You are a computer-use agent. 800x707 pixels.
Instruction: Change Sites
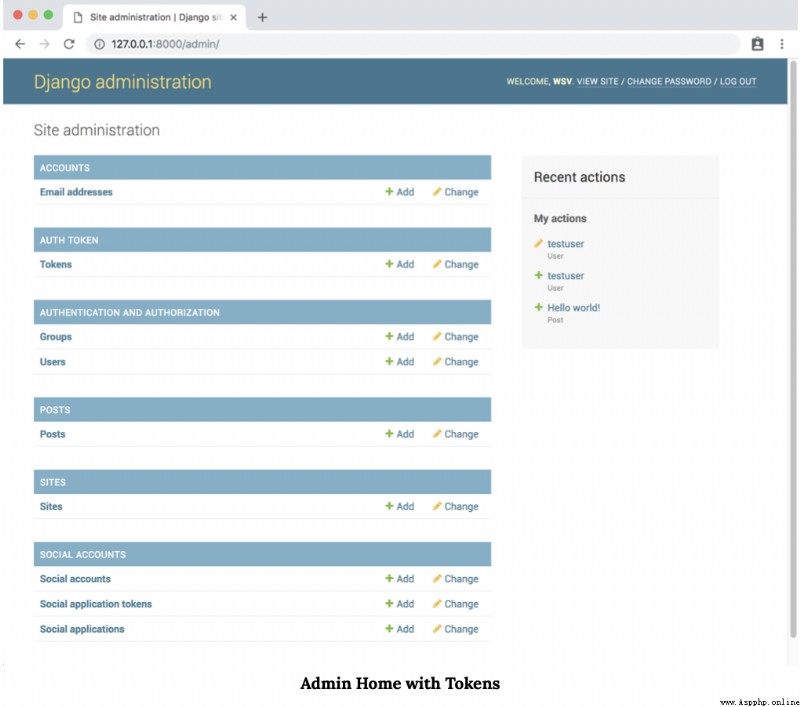click(x=456, y=507)
